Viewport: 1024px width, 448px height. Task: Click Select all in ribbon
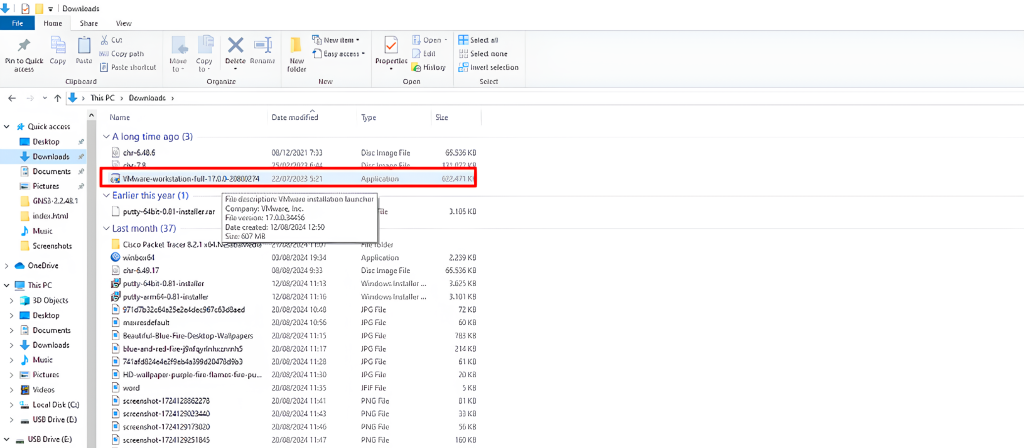point(482,40)
